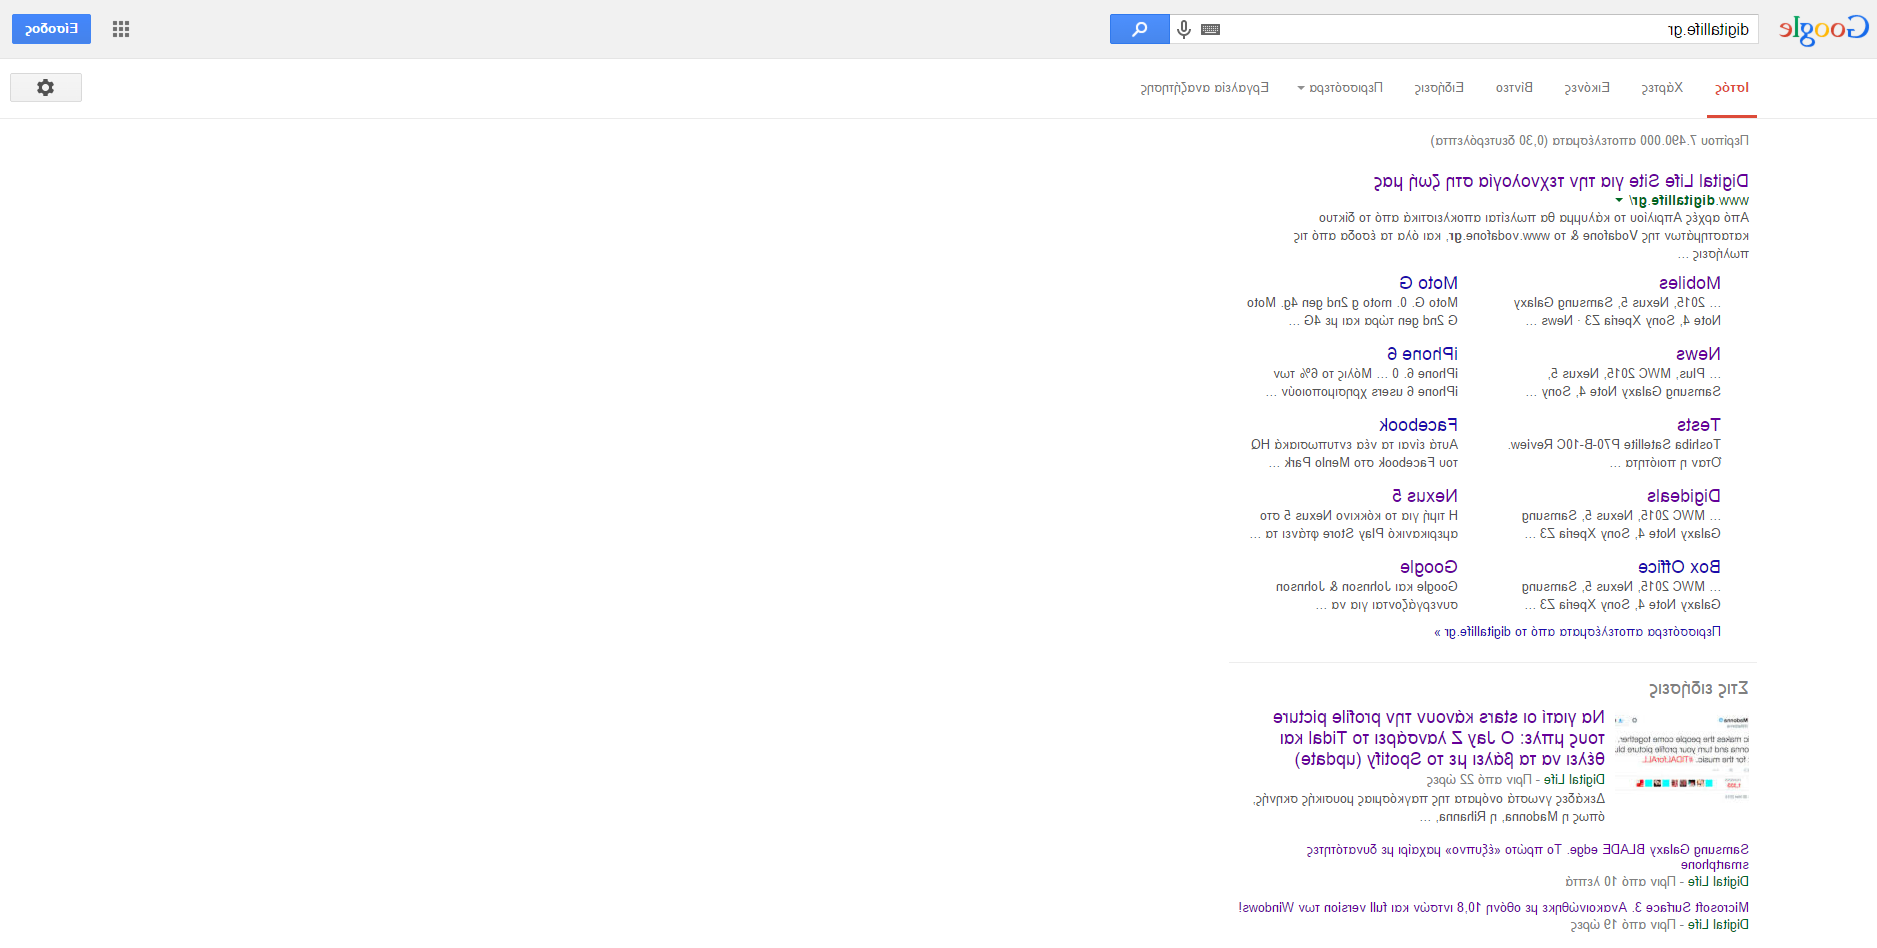Click the blue magnifier search button
The height and width of the screenshot is (948, 1877).
pos(1139,29)
